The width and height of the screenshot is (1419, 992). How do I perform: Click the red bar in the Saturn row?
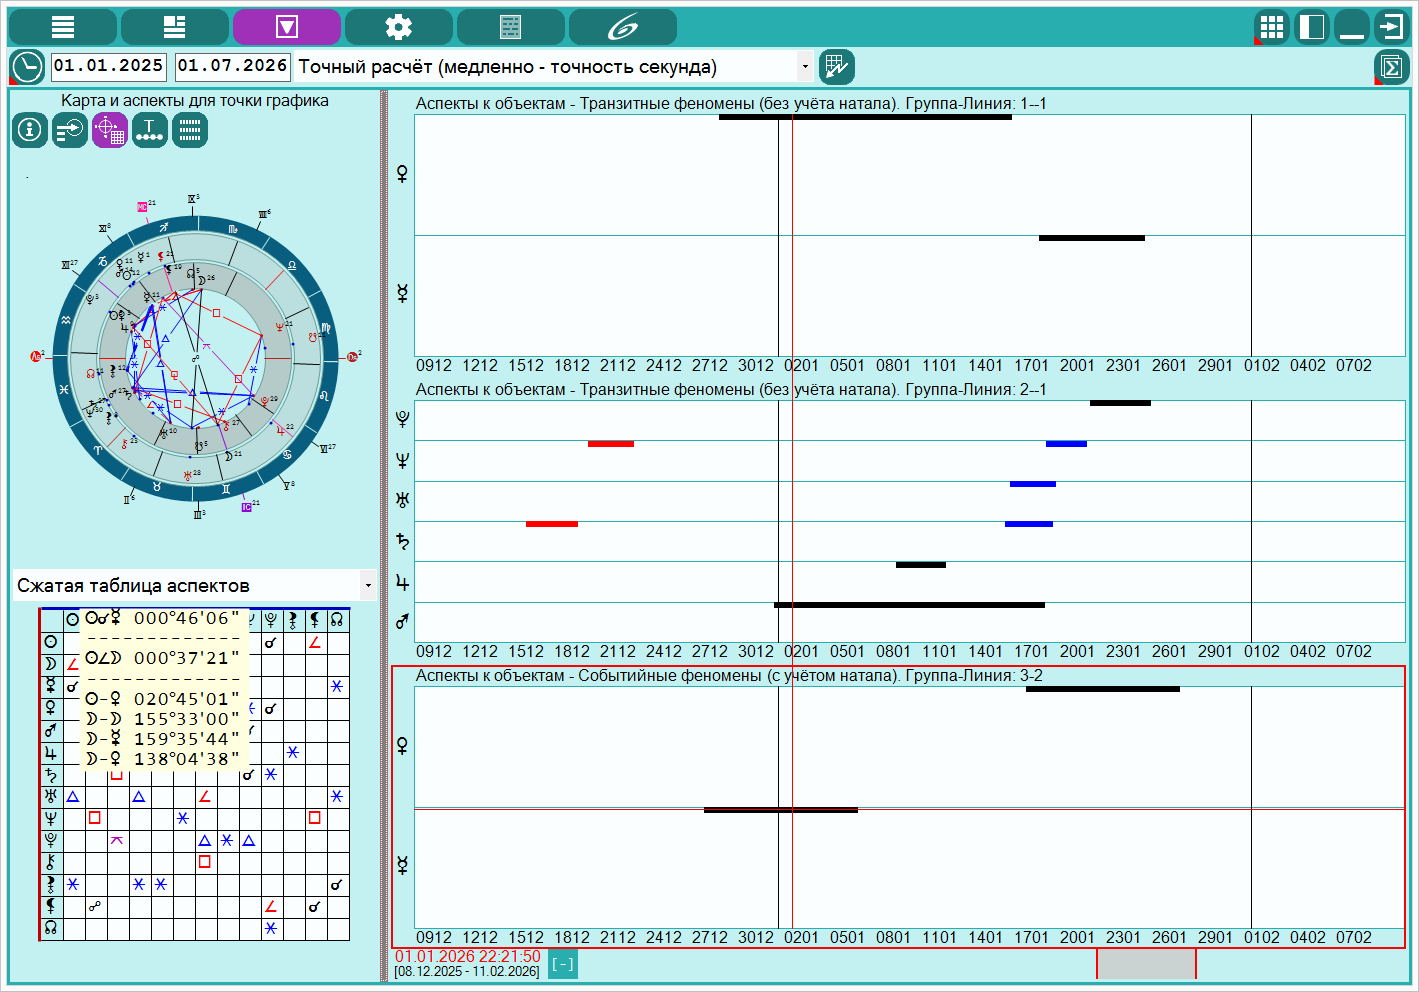[552, 524]
